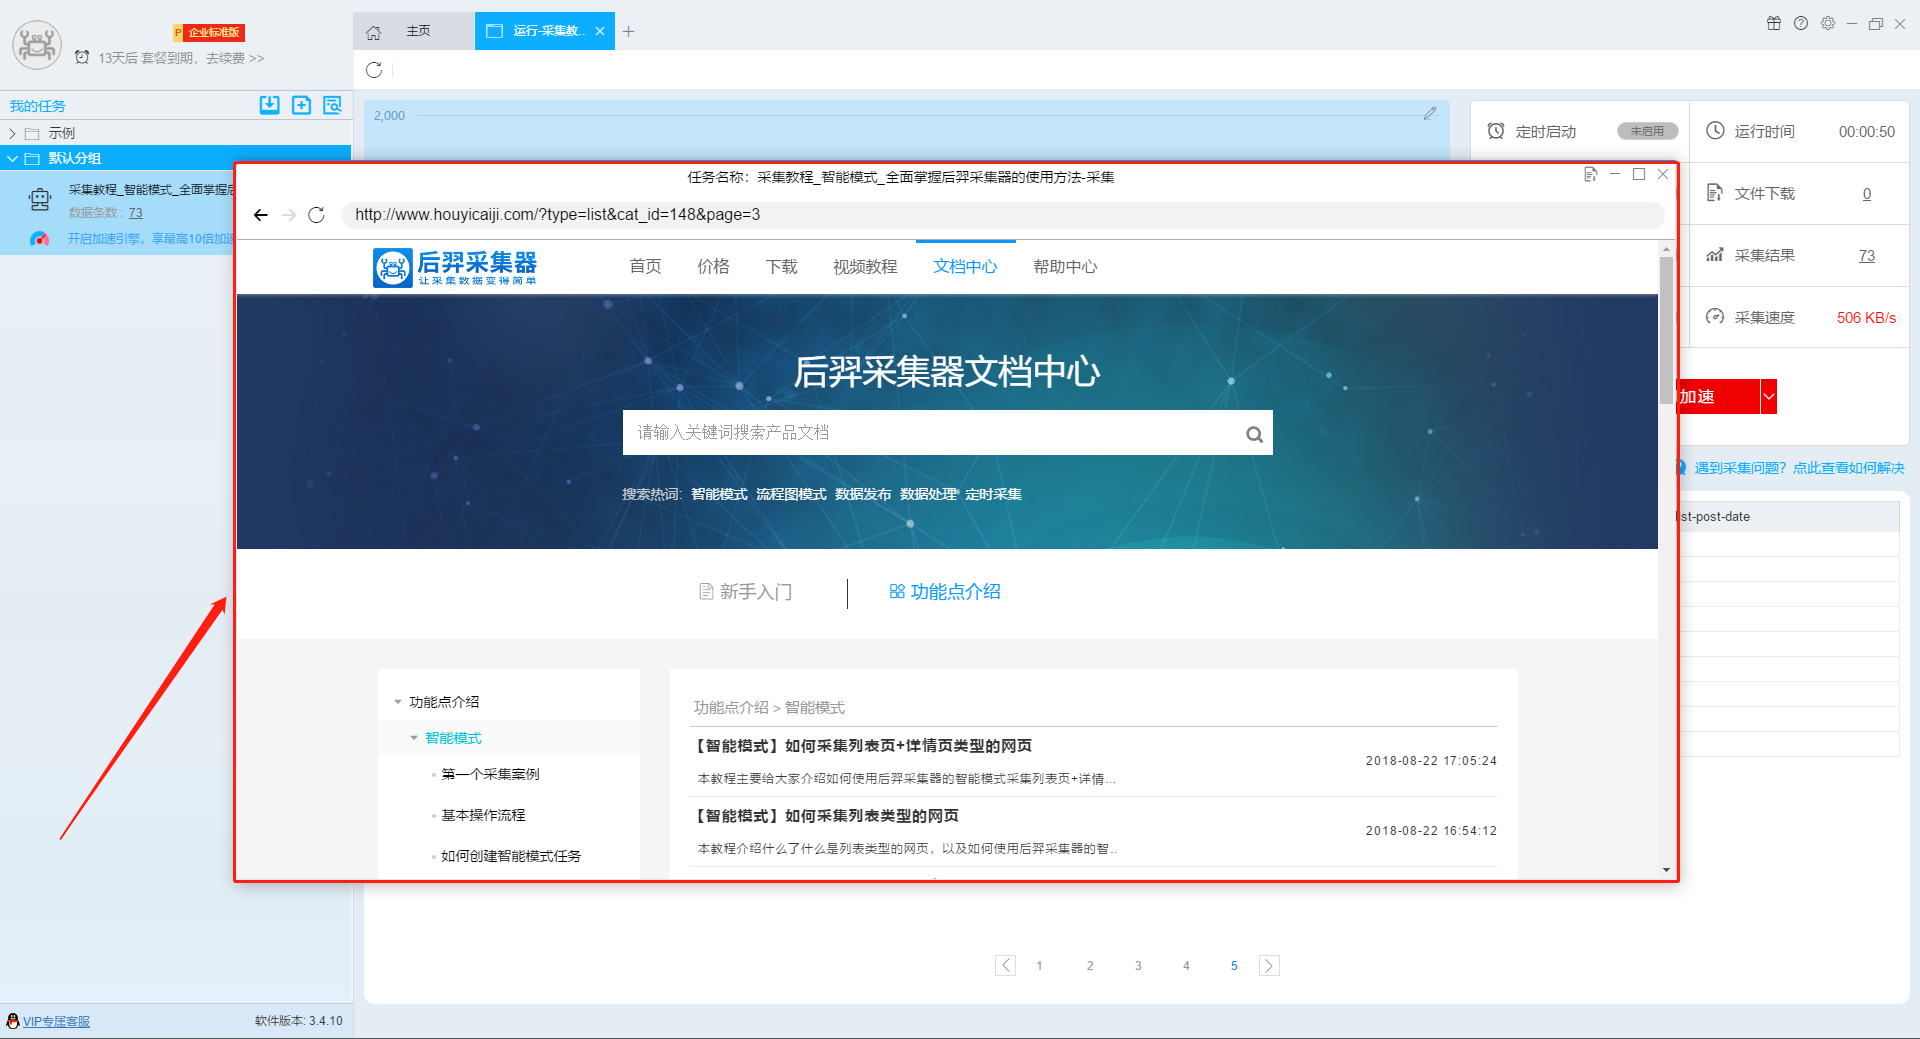
Task: Click the task robot icon in the task list
Action: pyautogui.click(x=40, y=200)
